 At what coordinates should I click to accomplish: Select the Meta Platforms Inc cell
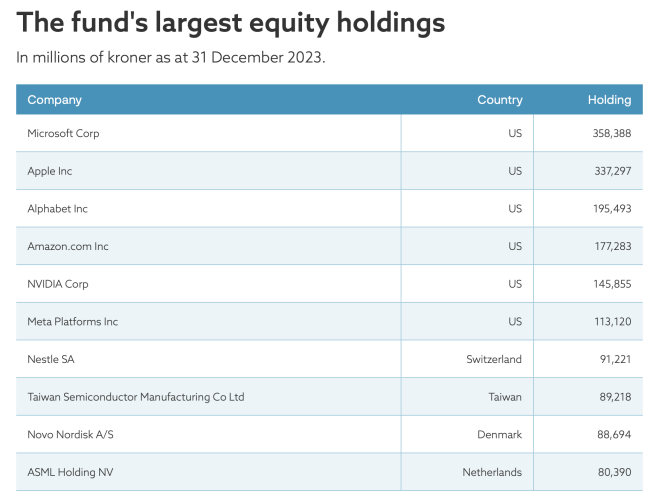(73, 322)
